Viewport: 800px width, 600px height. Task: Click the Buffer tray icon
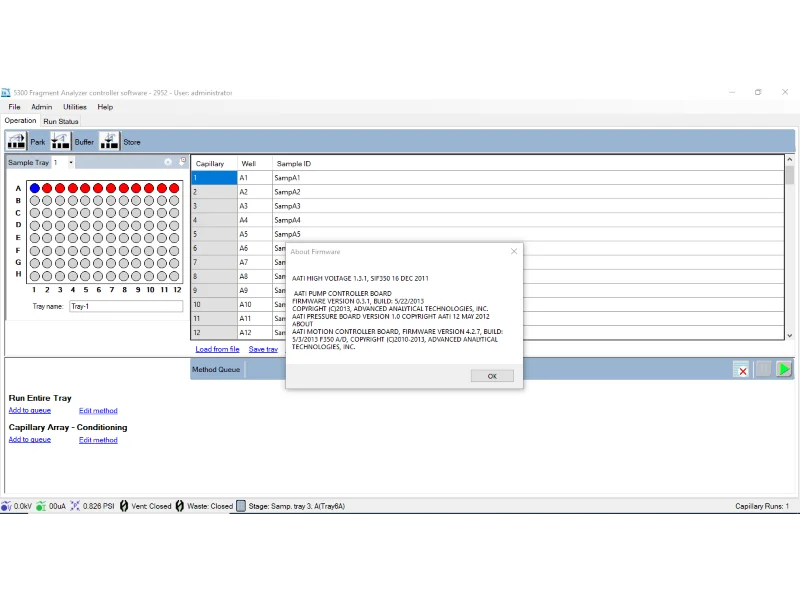pos(61,142)
